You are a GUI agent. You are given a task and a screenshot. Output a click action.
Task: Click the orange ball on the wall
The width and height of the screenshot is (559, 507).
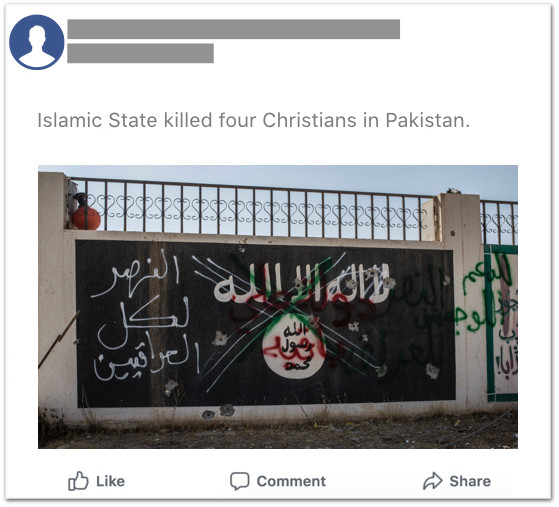[x=86, y=217]
